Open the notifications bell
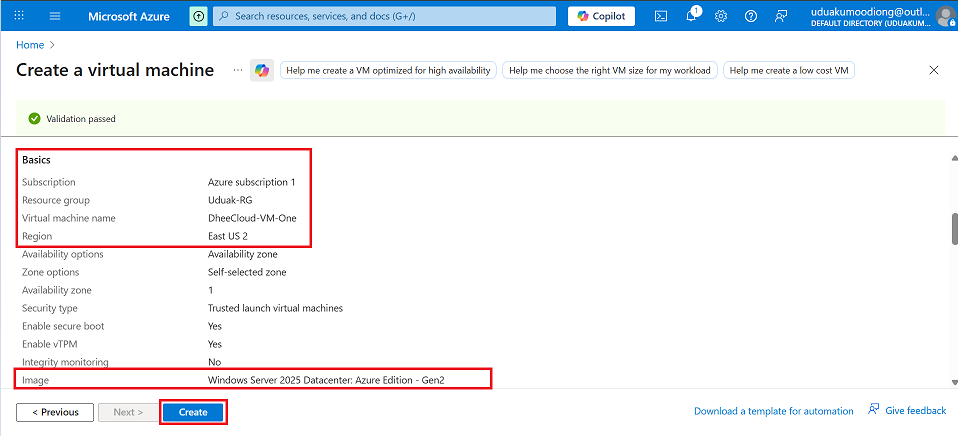This screenshot has height=436, width=958. 692,16
